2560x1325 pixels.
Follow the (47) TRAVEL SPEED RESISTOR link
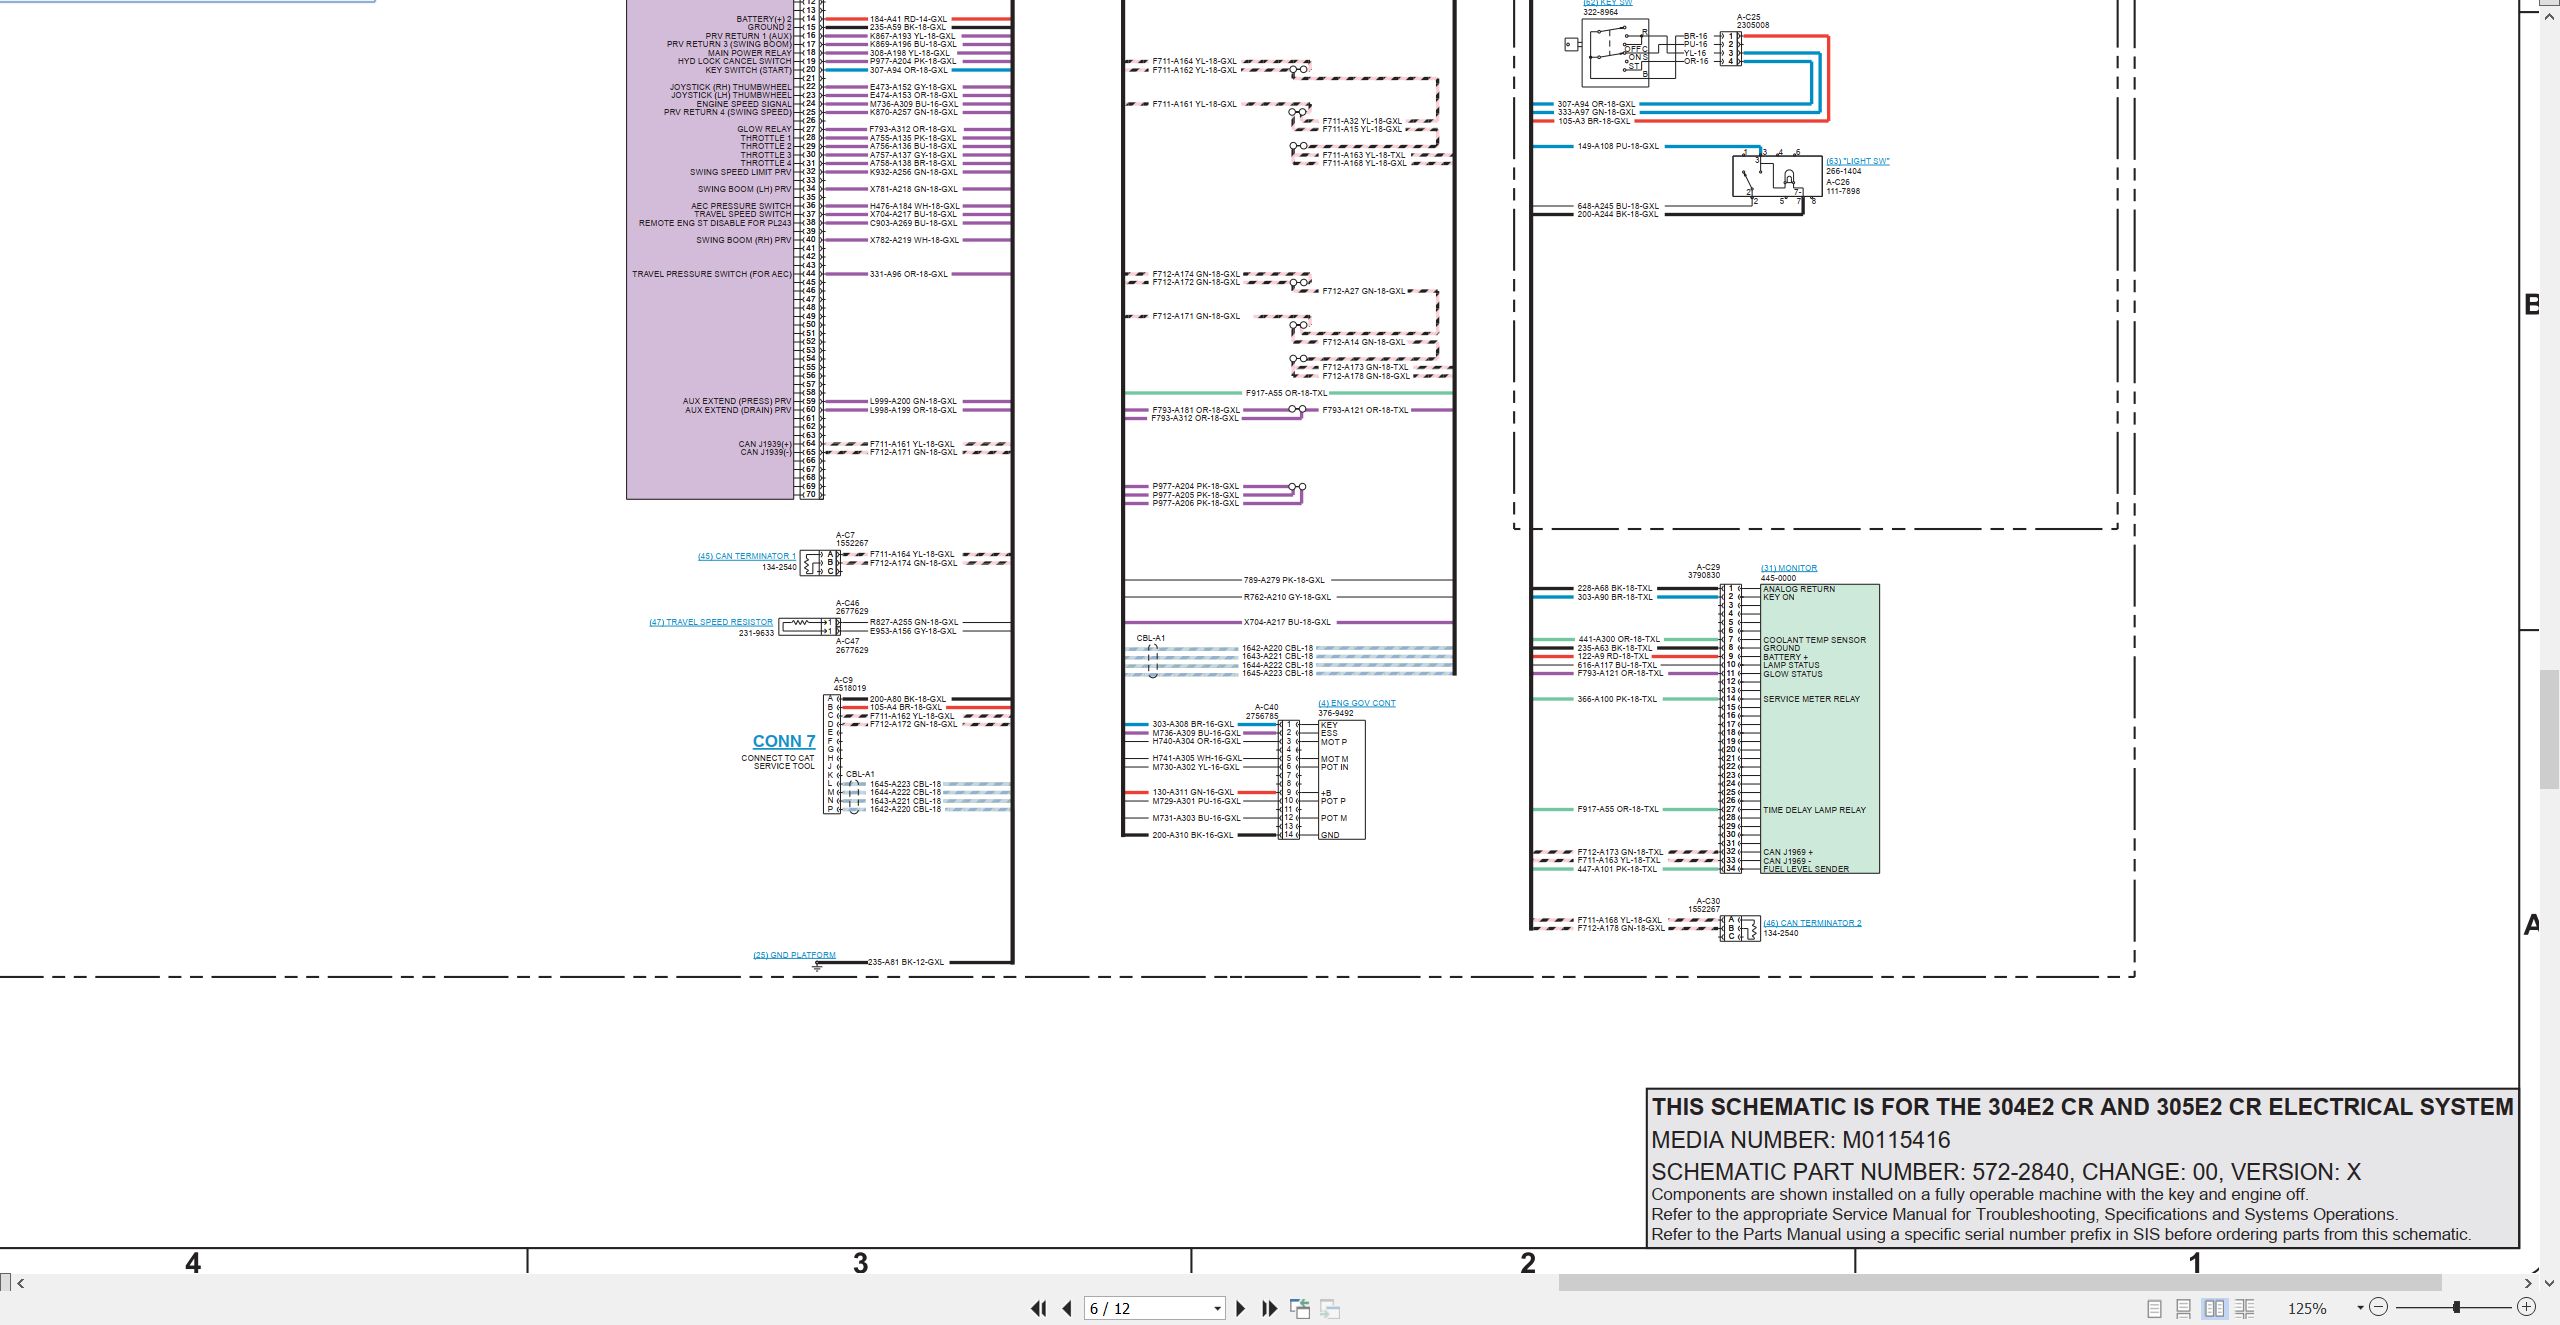pos(711,622)
